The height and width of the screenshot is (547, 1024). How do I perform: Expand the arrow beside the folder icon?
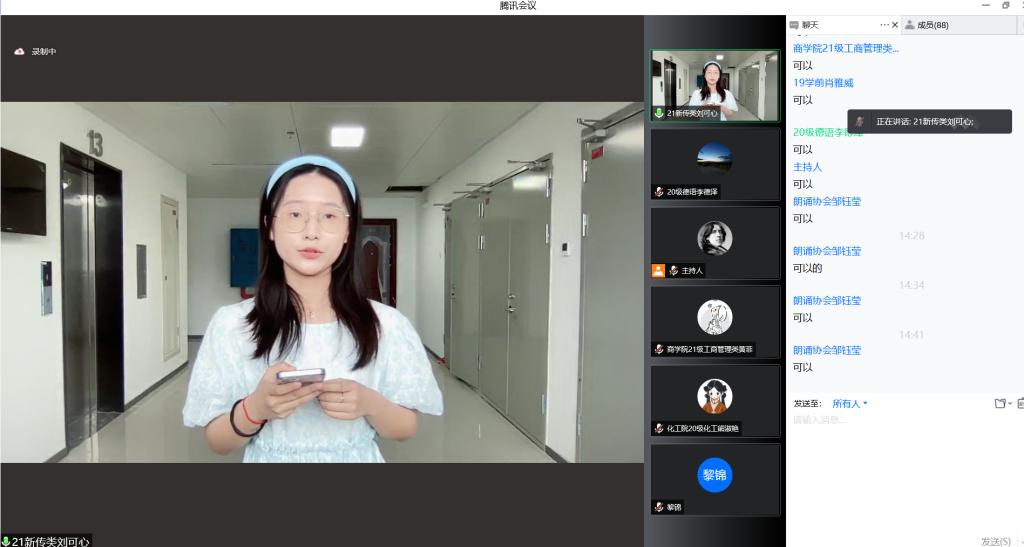[1010, 404]
